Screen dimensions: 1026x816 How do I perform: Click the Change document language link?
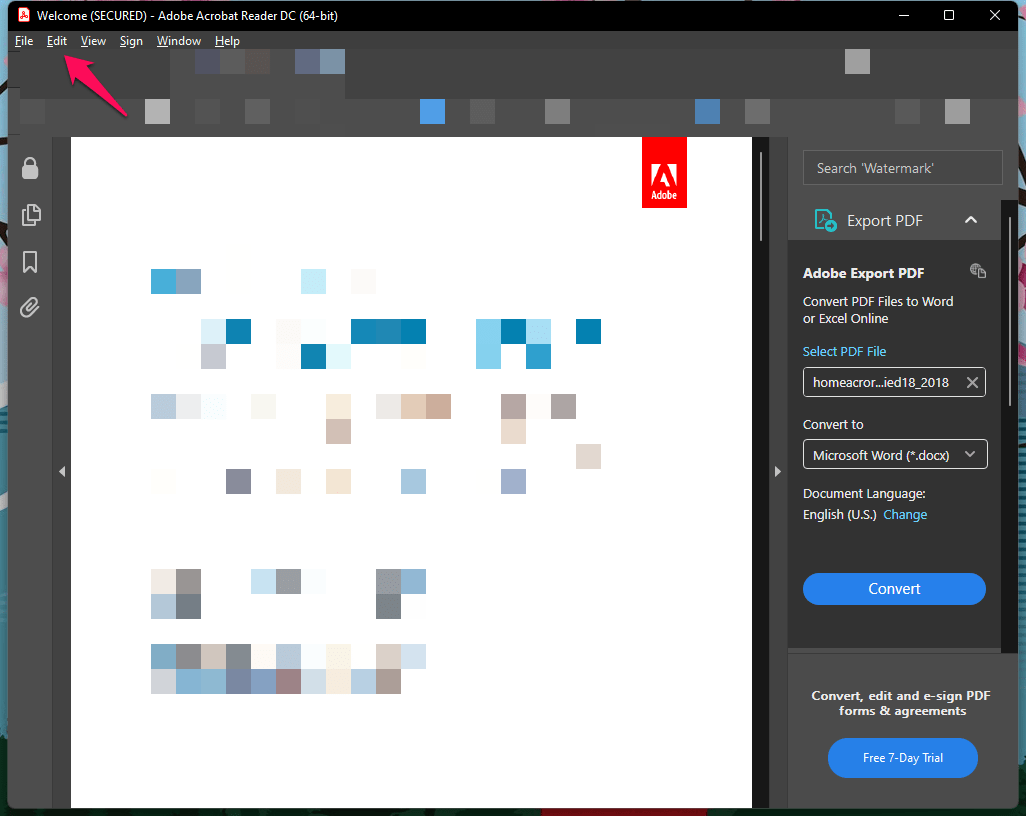click(x=905, y=514)
